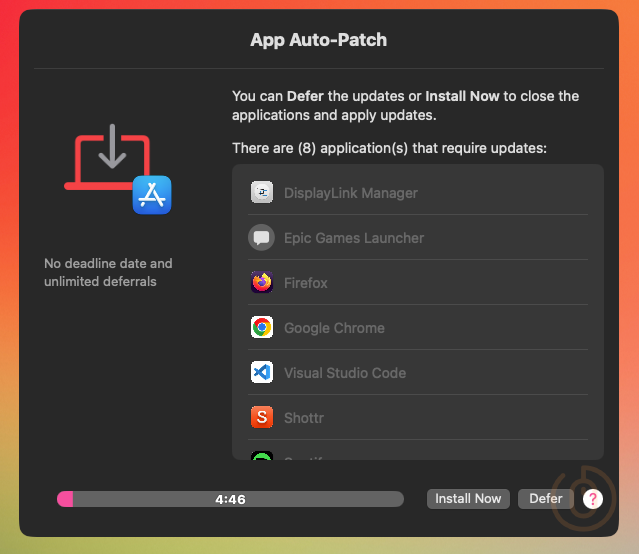639x554 pixels.
Task: Click the countdown progress bar showing 4:46
Action: (230, 499)
